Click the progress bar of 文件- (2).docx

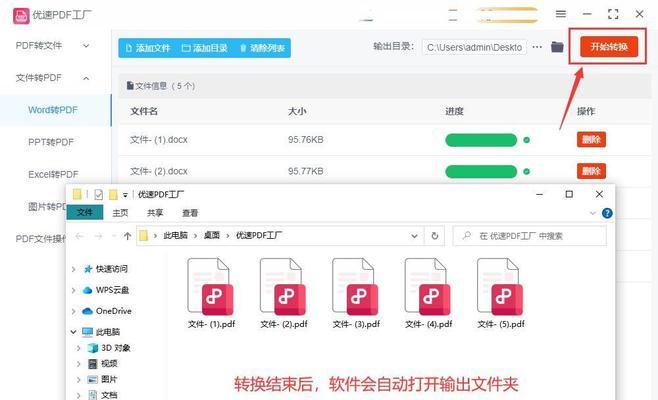pos(481,171)
